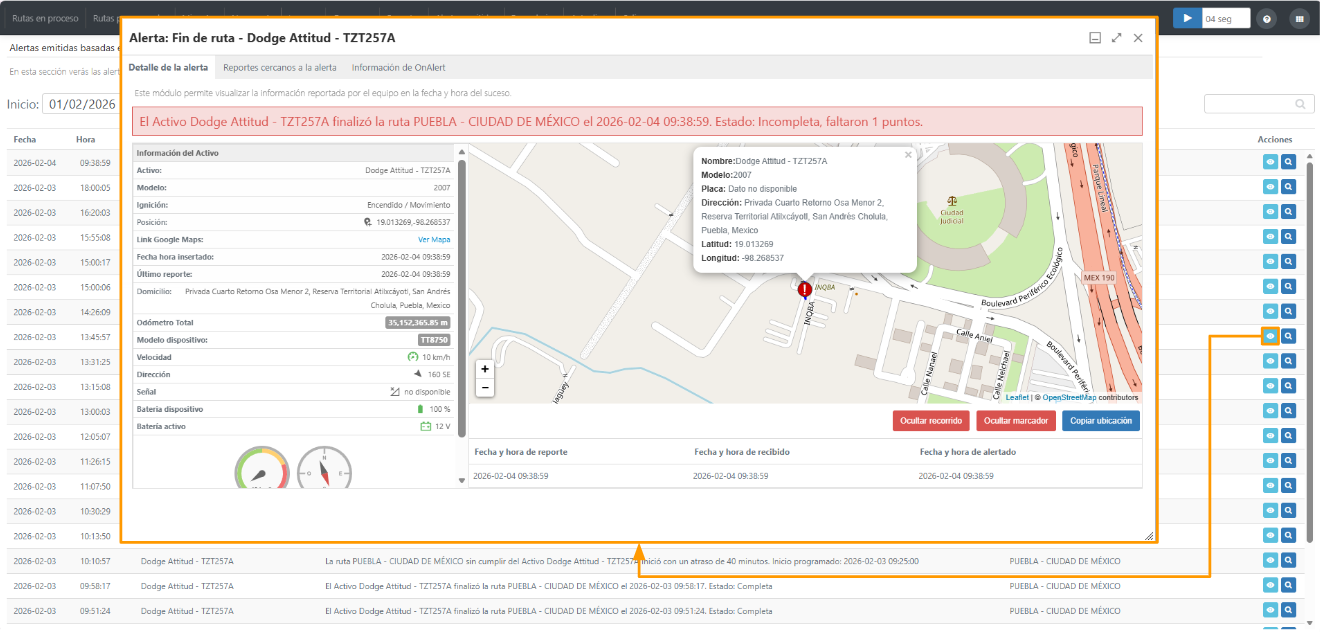View alert details for the 09:51:24 row
This screenshot has width=1320, height=632.
[1270, 611]
